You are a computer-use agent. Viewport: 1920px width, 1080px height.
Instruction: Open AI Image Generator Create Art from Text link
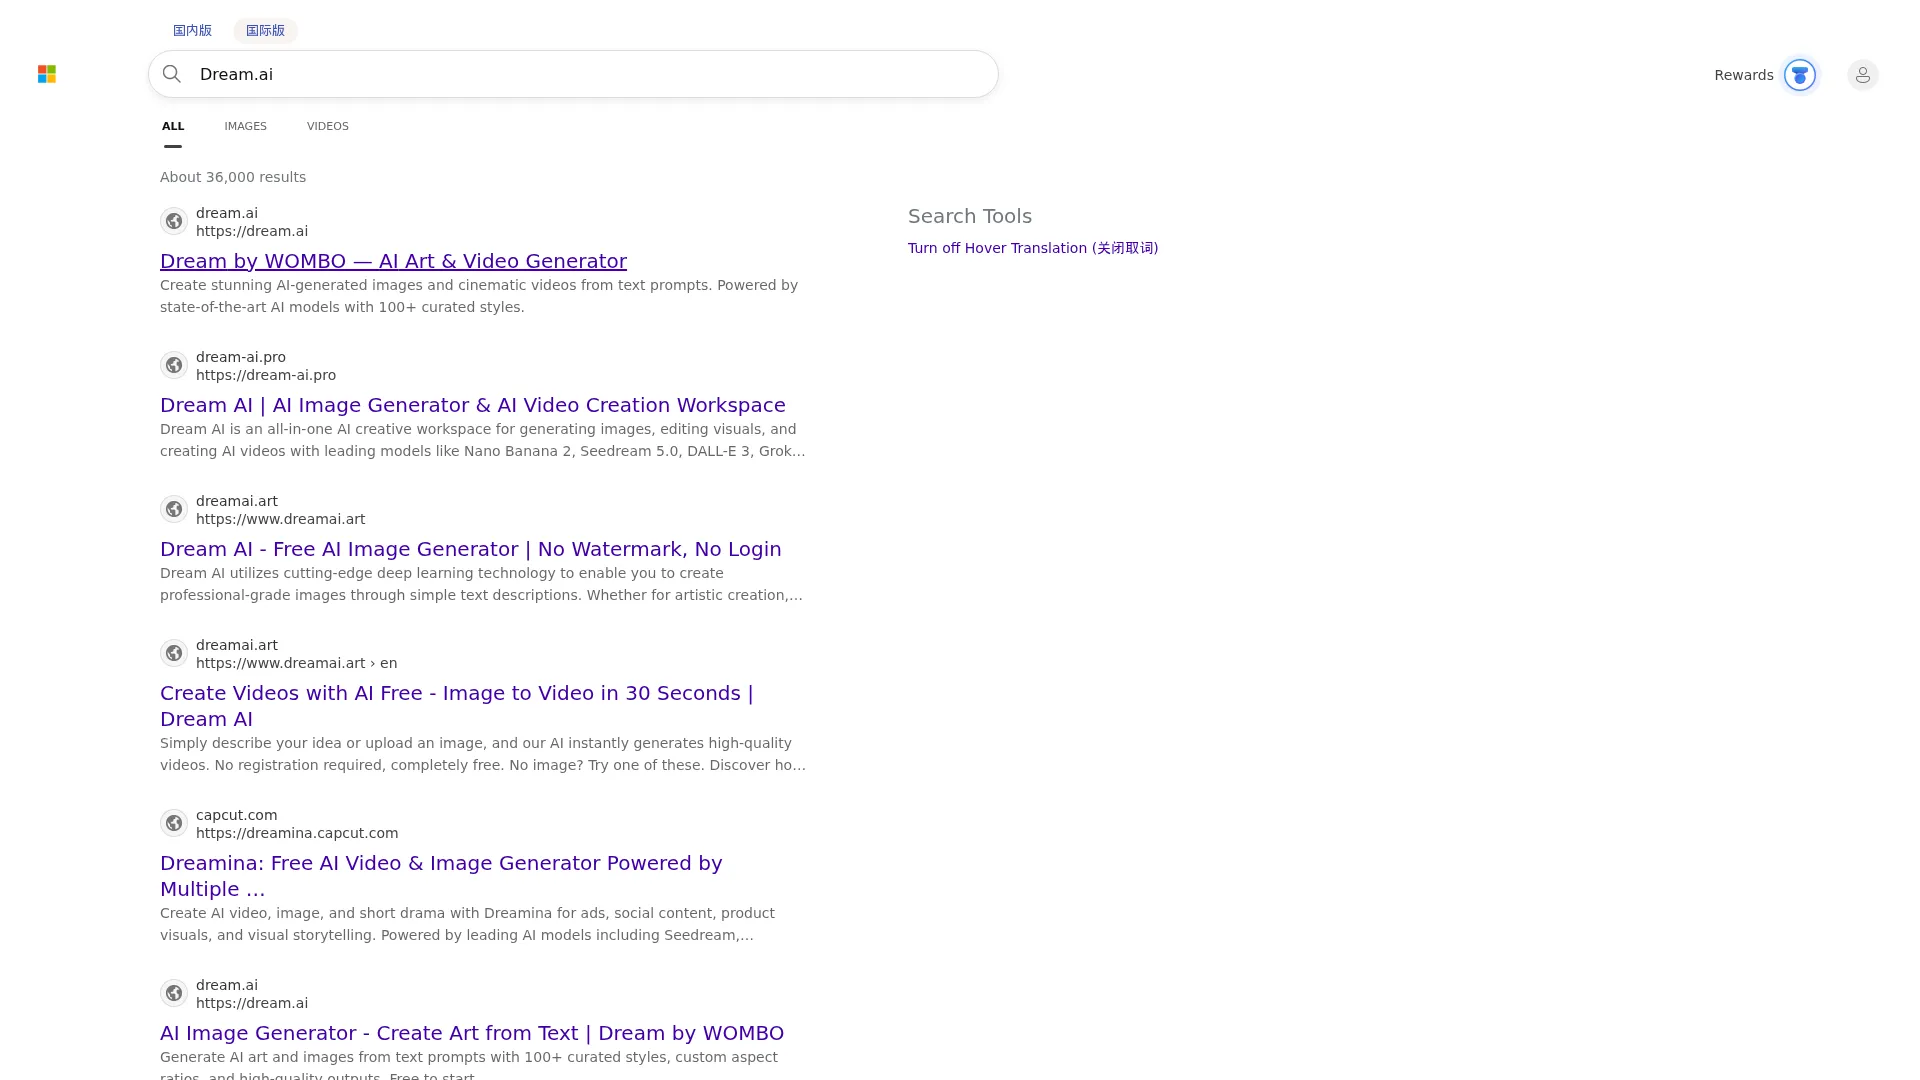click(472, 1033)
